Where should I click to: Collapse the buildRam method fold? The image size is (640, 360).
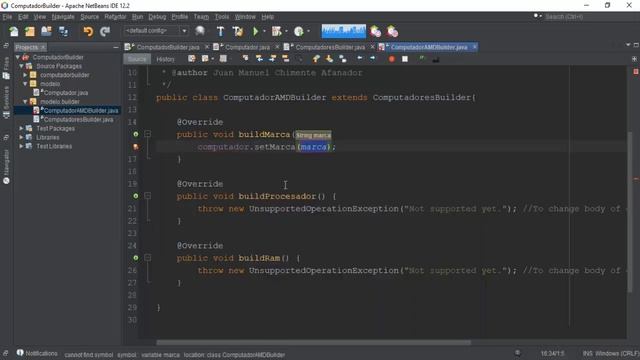pyautogui.click(x=148, y=258)
